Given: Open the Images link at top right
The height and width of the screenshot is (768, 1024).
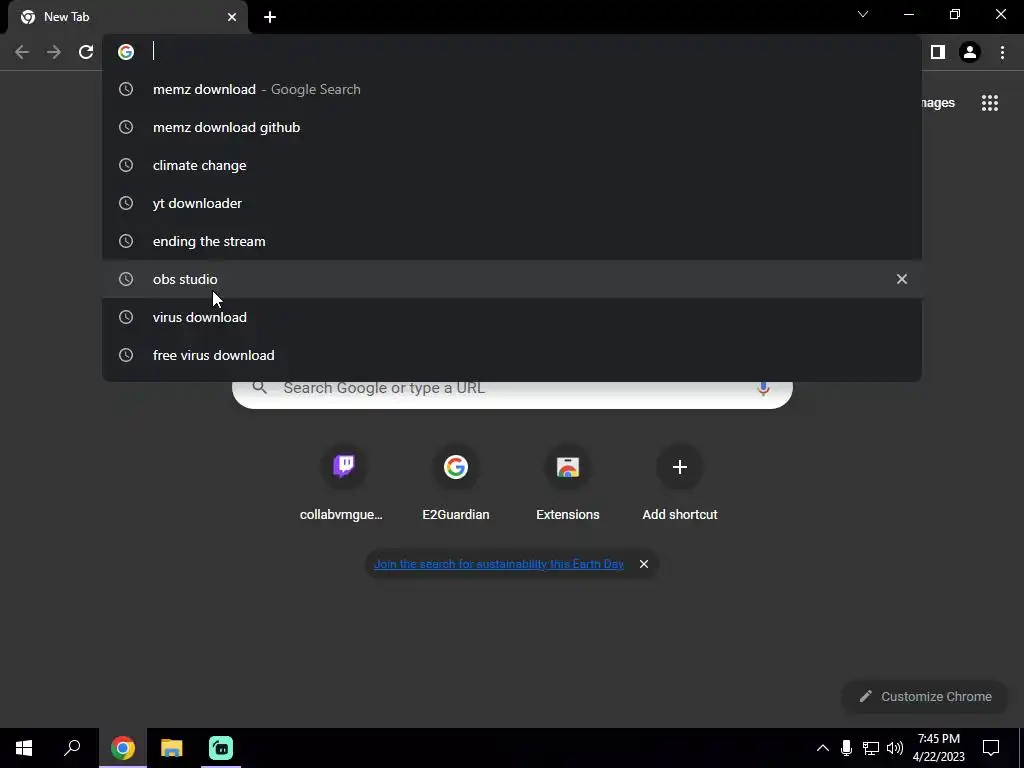Looking at the screenshot, I should (938, 103).
